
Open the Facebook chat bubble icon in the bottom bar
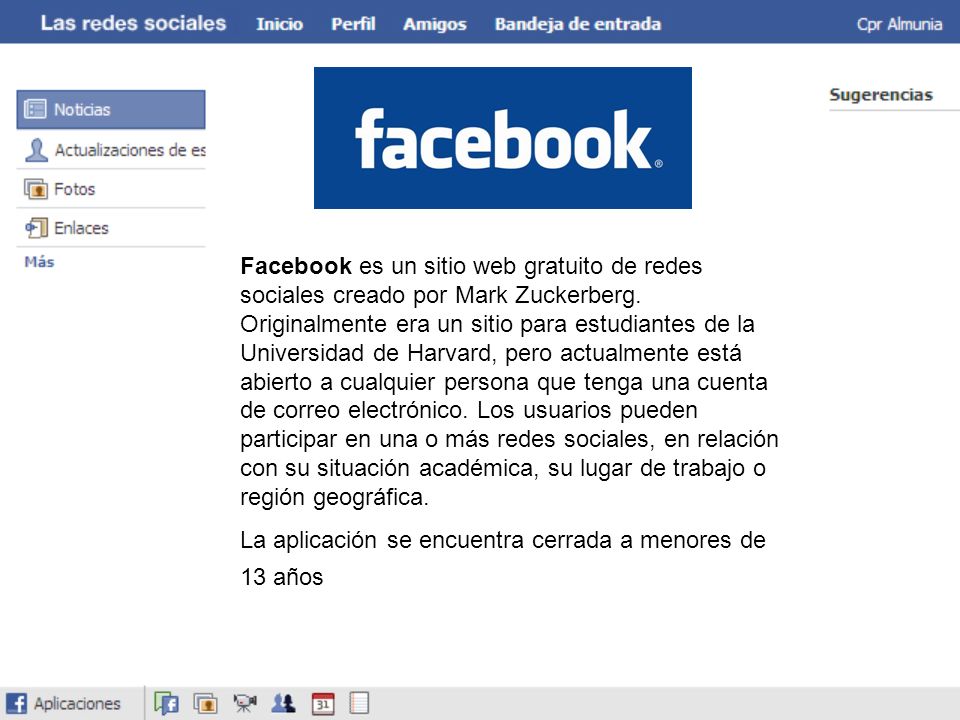(167, 703)
